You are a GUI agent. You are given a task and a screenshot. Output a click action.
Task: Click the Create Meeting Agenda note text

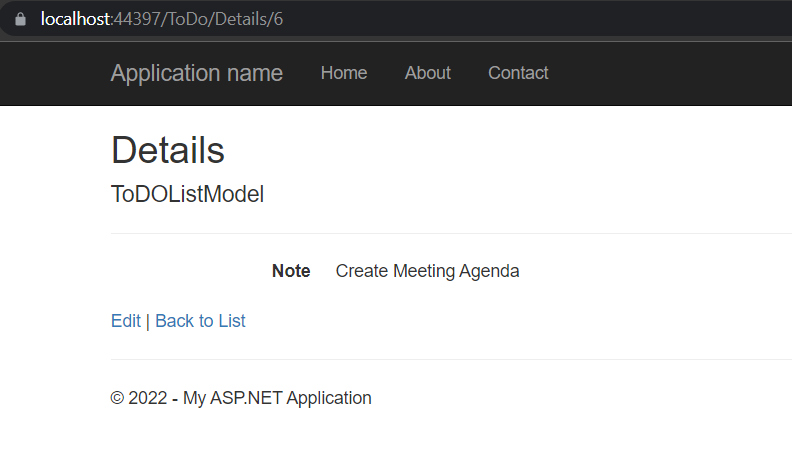click(x=427, y=271)
